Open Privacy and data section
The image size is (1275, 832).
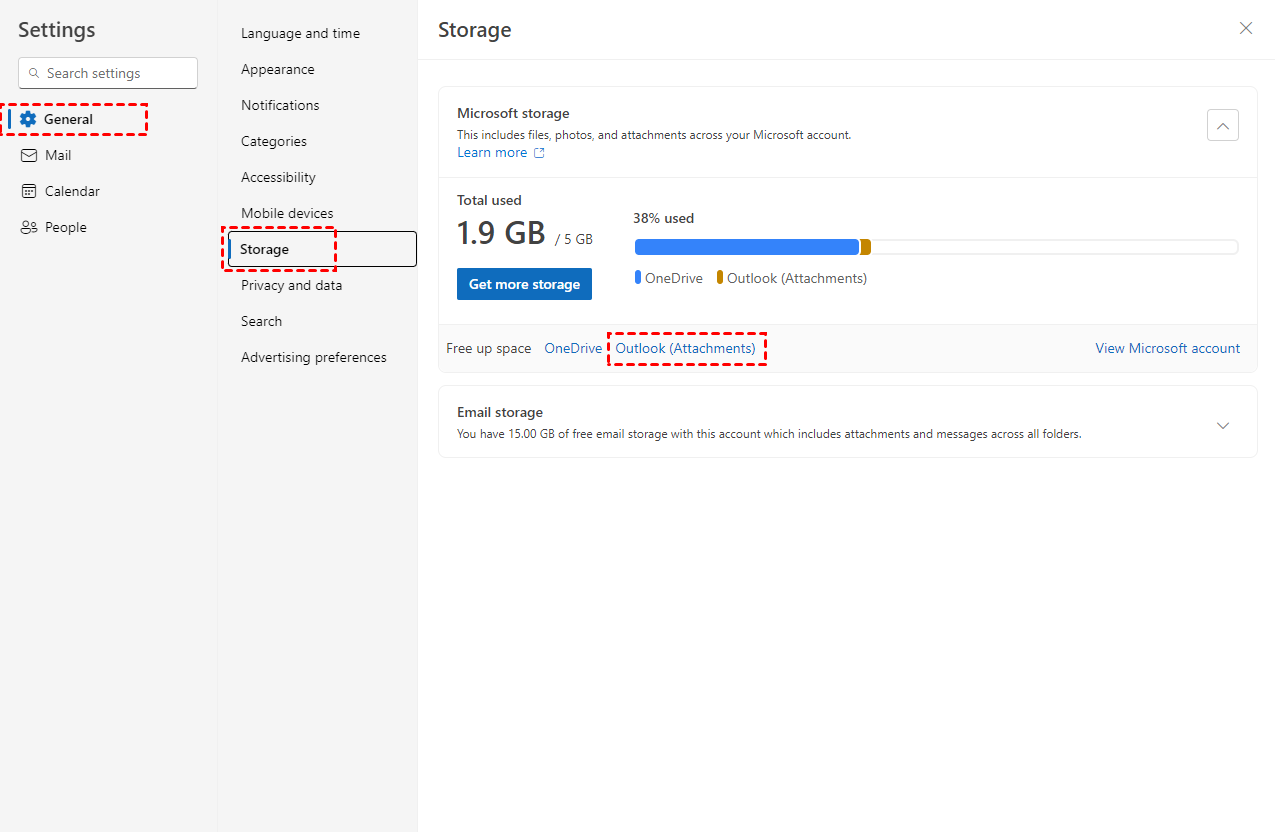[x=291, y=285]
